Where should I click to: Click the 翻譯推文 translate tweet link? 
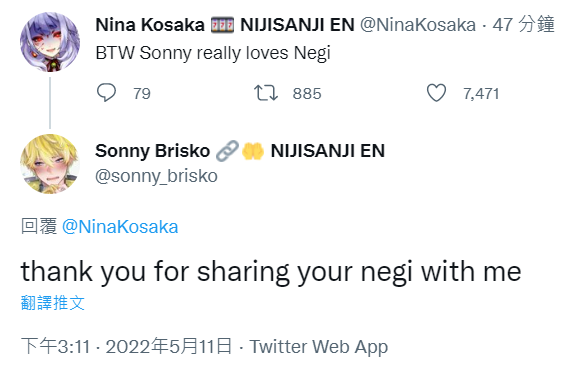[x=53, y=303]
